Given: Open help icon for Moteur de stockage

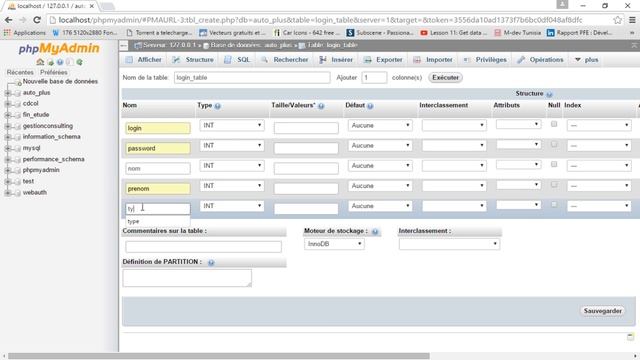Looking at the screenshot, I should click(x=375, y=232).
